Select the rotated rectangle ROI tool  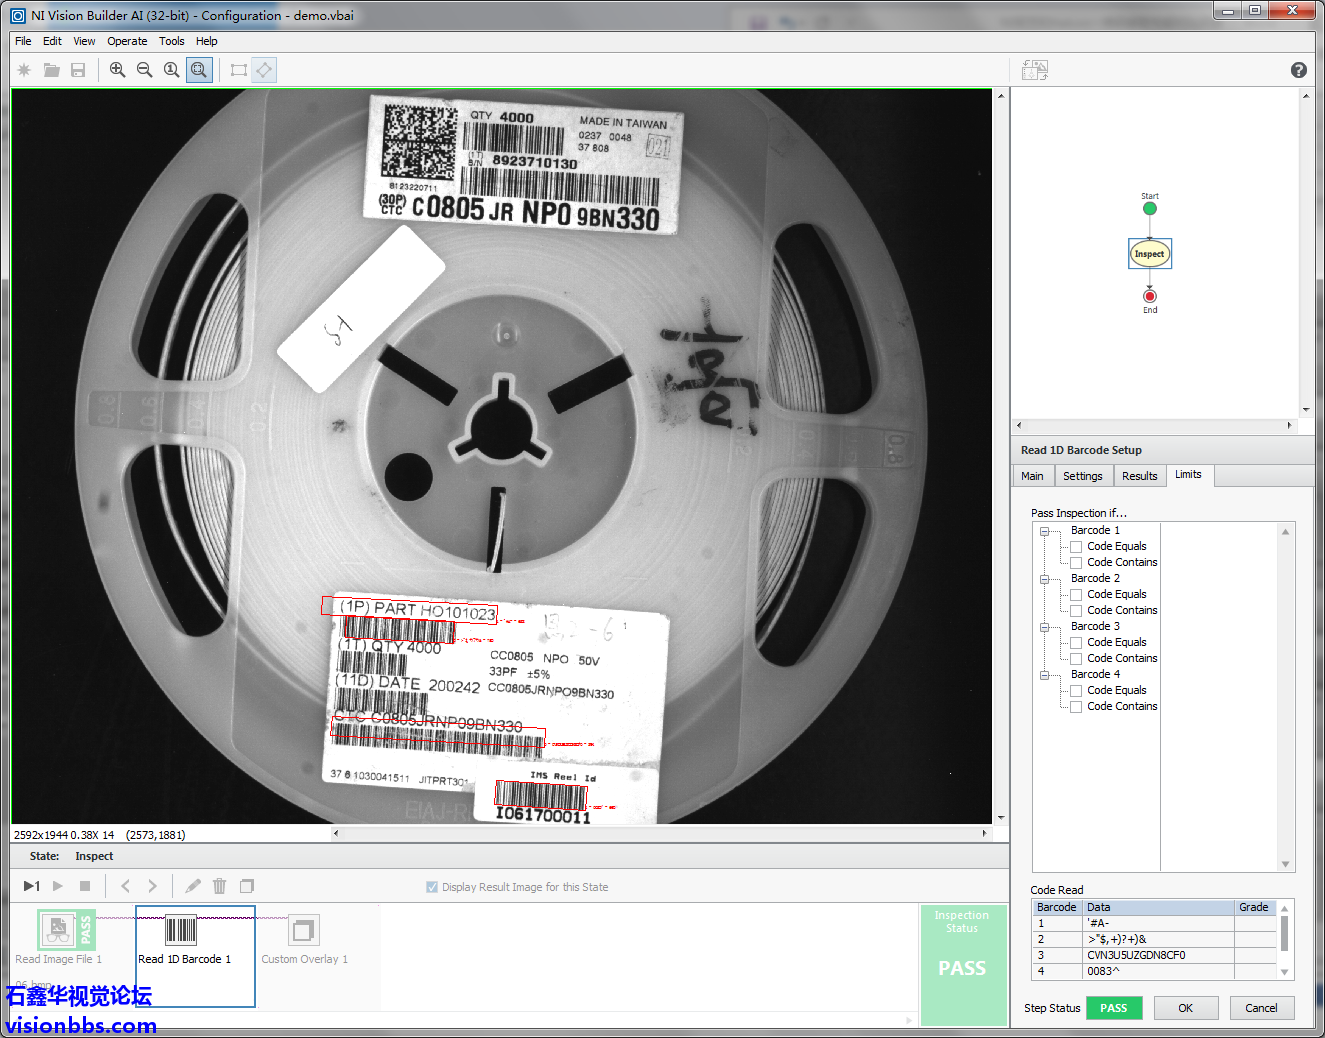coord(264,70)
